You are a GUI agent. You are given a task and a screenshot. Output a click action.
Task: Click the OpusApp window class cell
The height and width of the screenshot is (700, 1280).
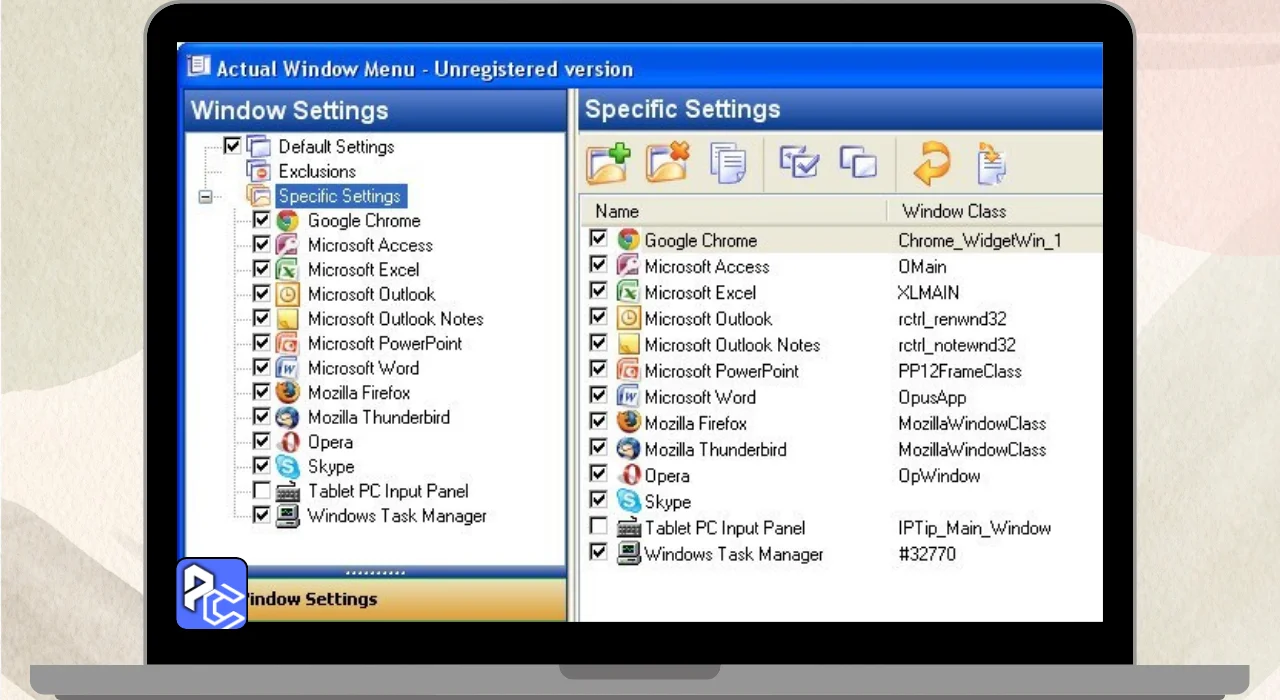coord(932,397)
